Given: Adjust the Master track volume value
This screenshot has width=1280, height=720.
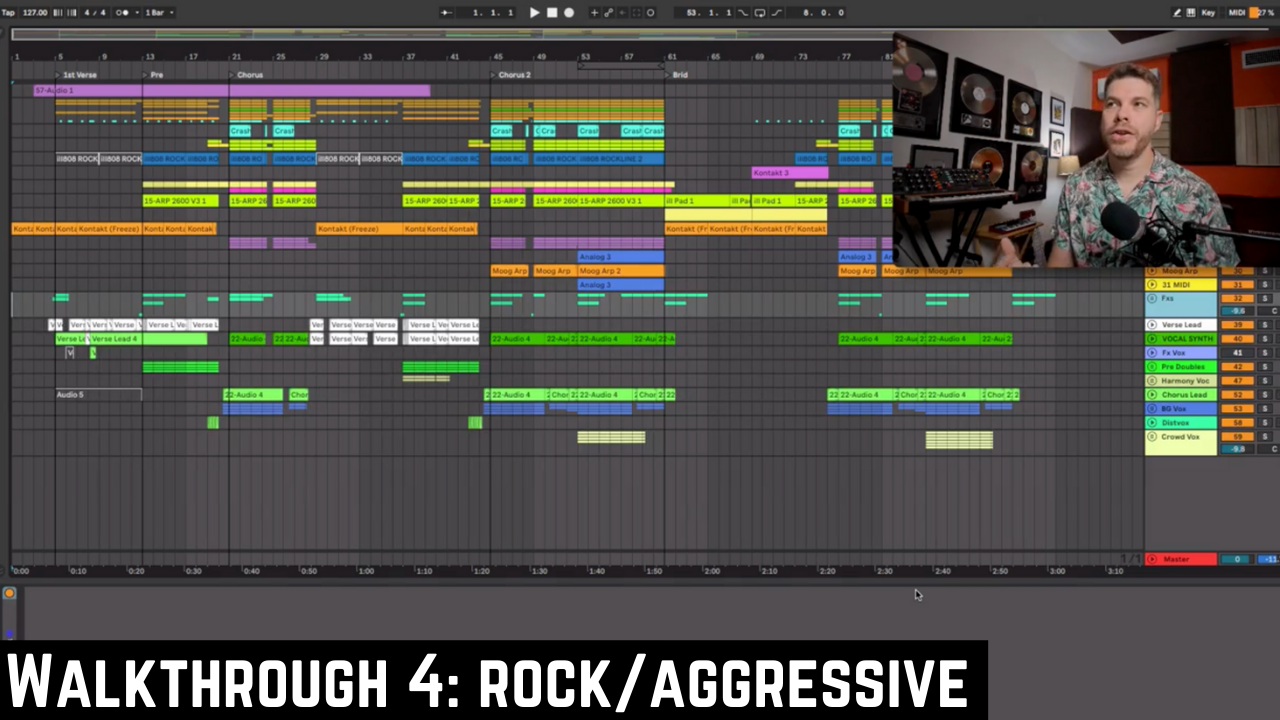Looking at the screenshot, I should (x=1237, y=559).
